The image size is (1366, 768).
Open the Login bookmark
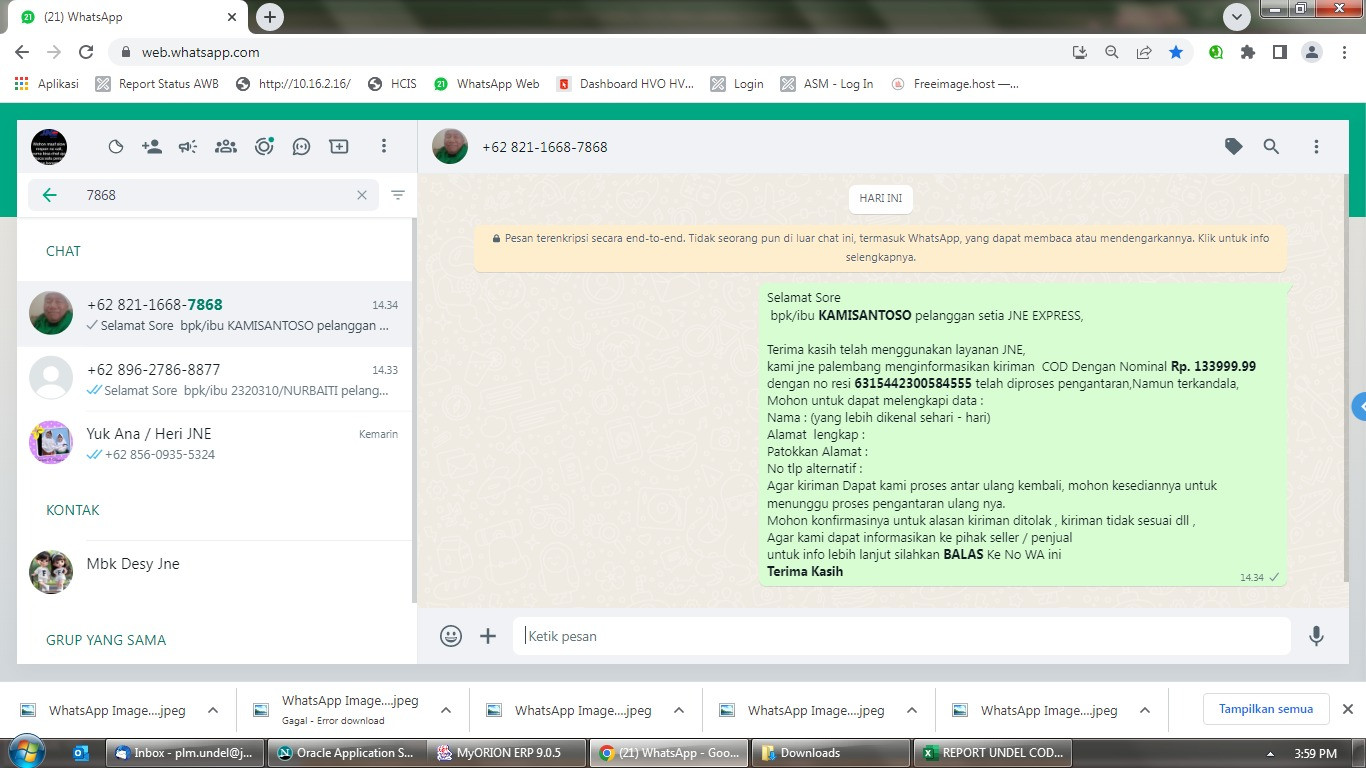pos(737,84)
